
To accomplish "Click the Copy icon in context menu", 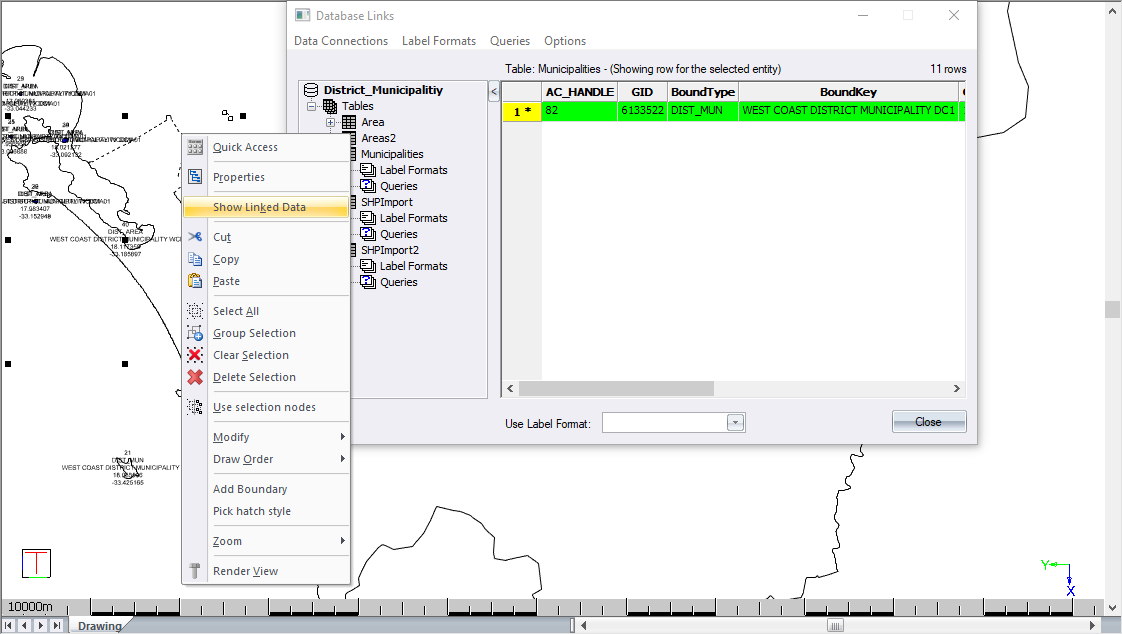I will pos(195,259).
